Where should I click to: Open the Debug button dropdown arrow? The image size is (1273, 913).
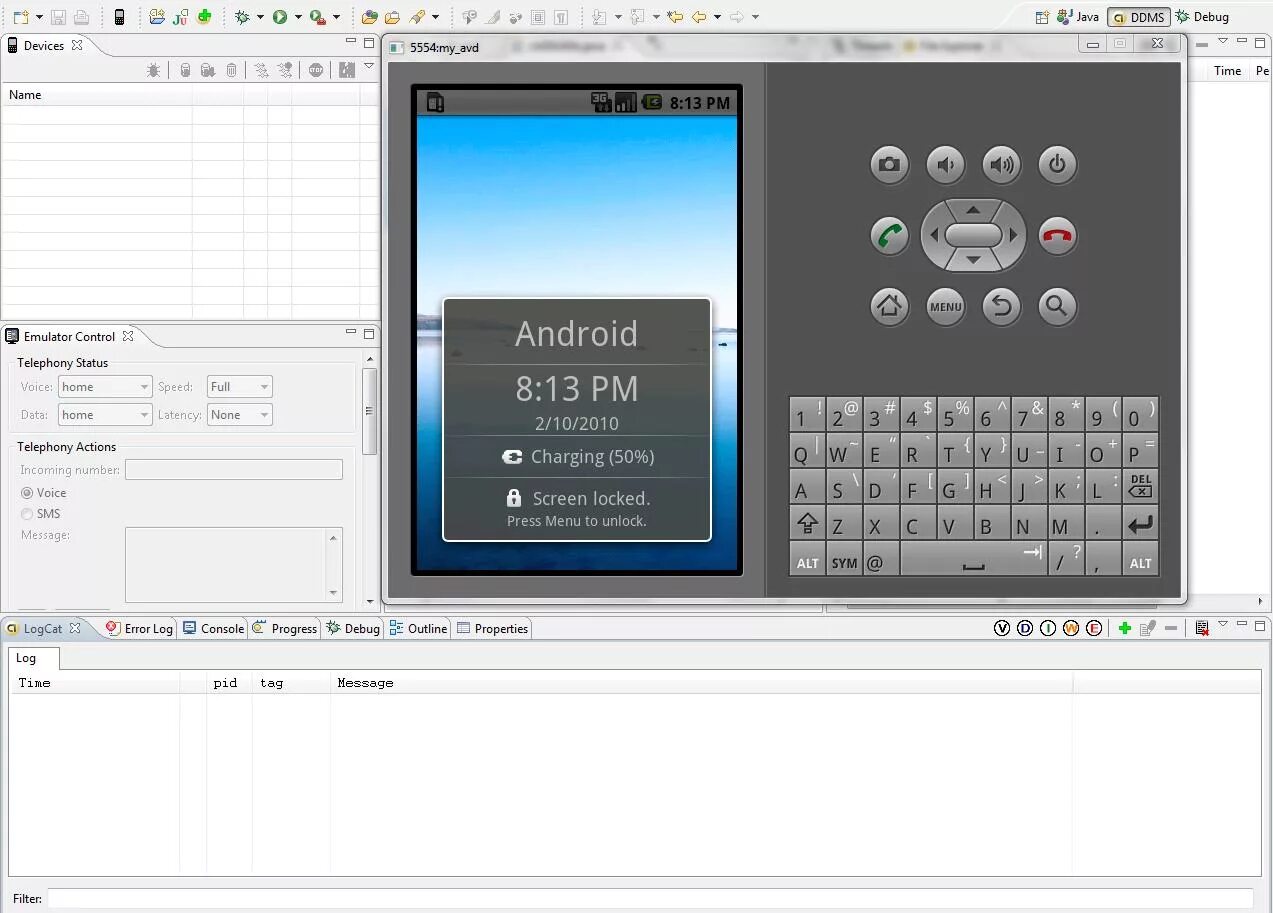(x=260, y=16)
